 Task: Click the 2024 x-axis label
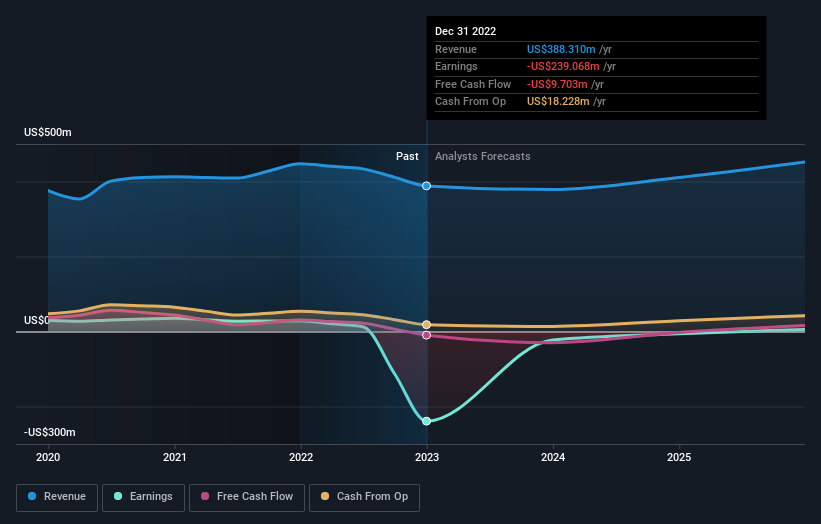tap(553, 458)
